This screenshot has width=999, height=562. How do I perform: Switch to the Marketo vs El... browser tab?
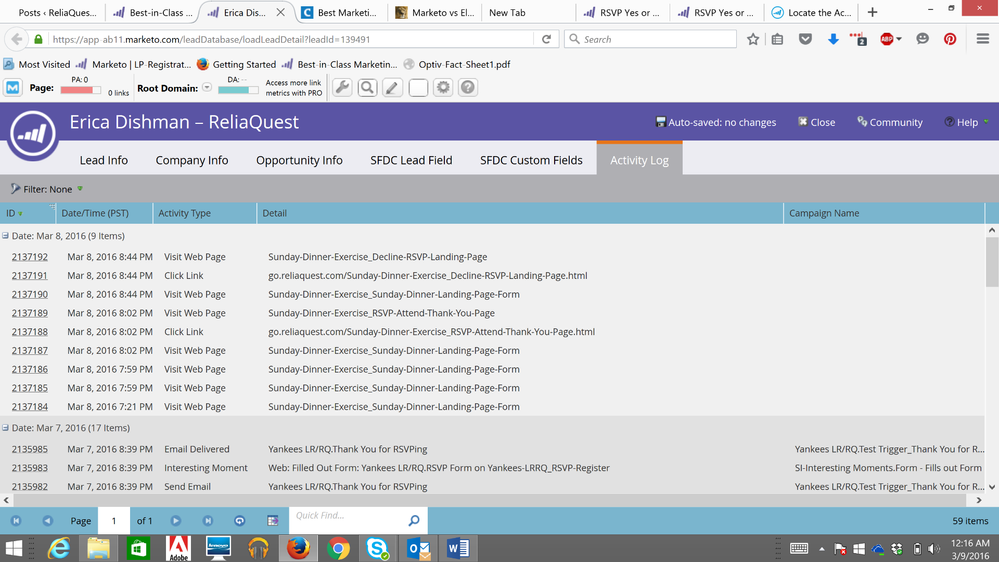433,13
